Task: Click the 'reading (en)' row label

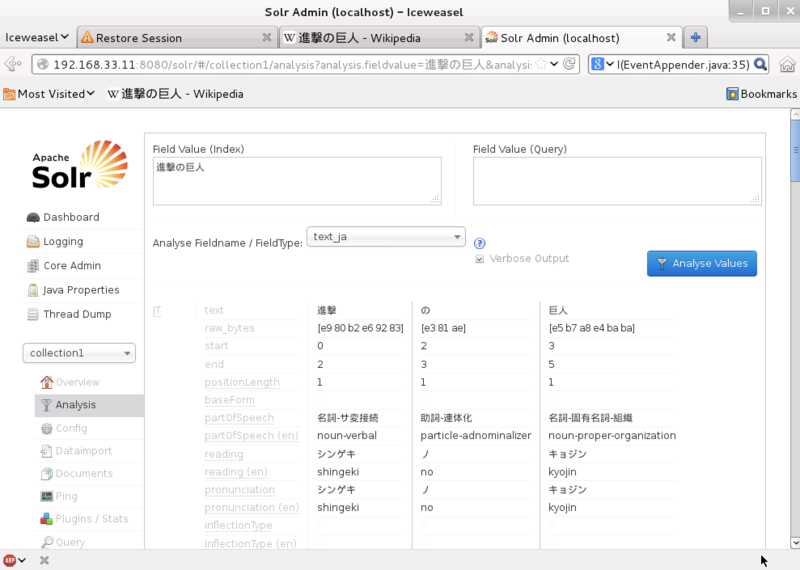Action: point(236,472)
